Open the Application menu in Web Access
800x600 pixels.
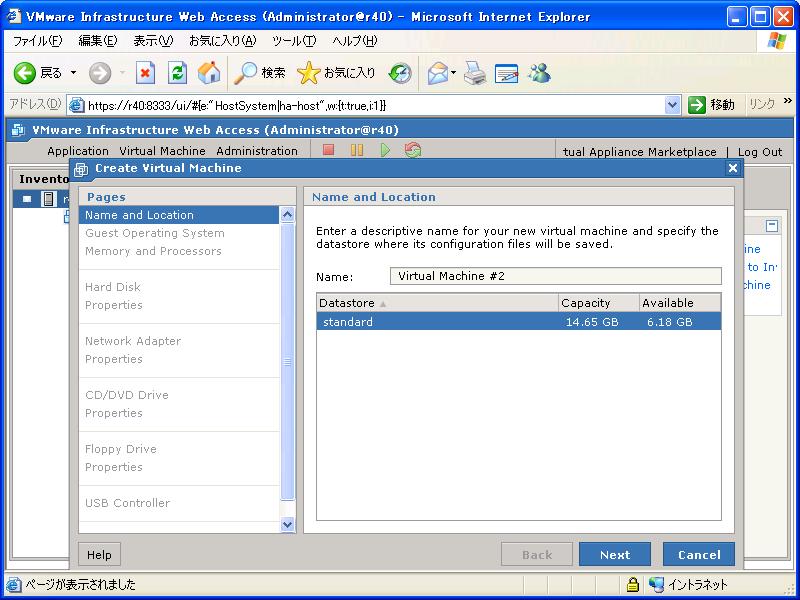[x=78, y=151]
